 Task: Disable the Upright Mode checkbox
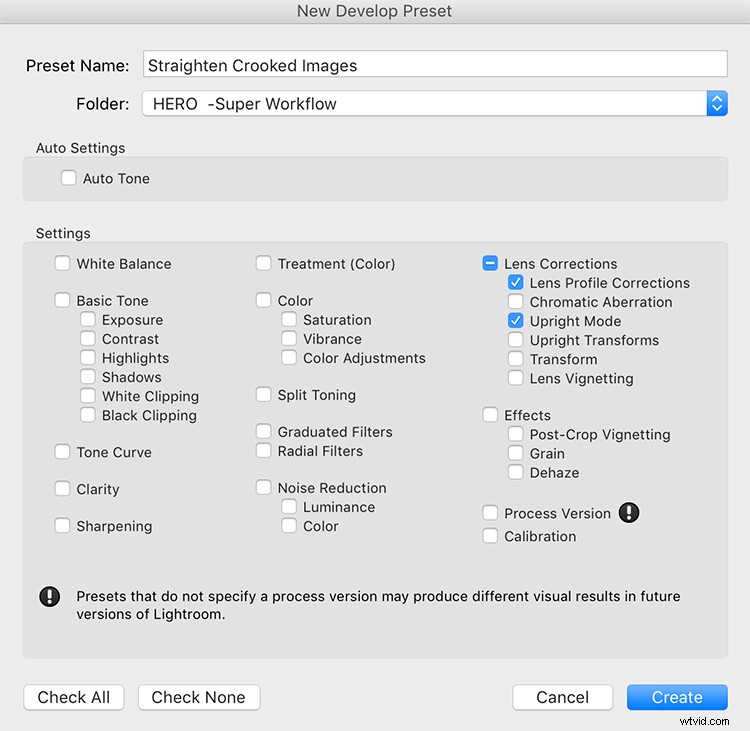point(515,321)
